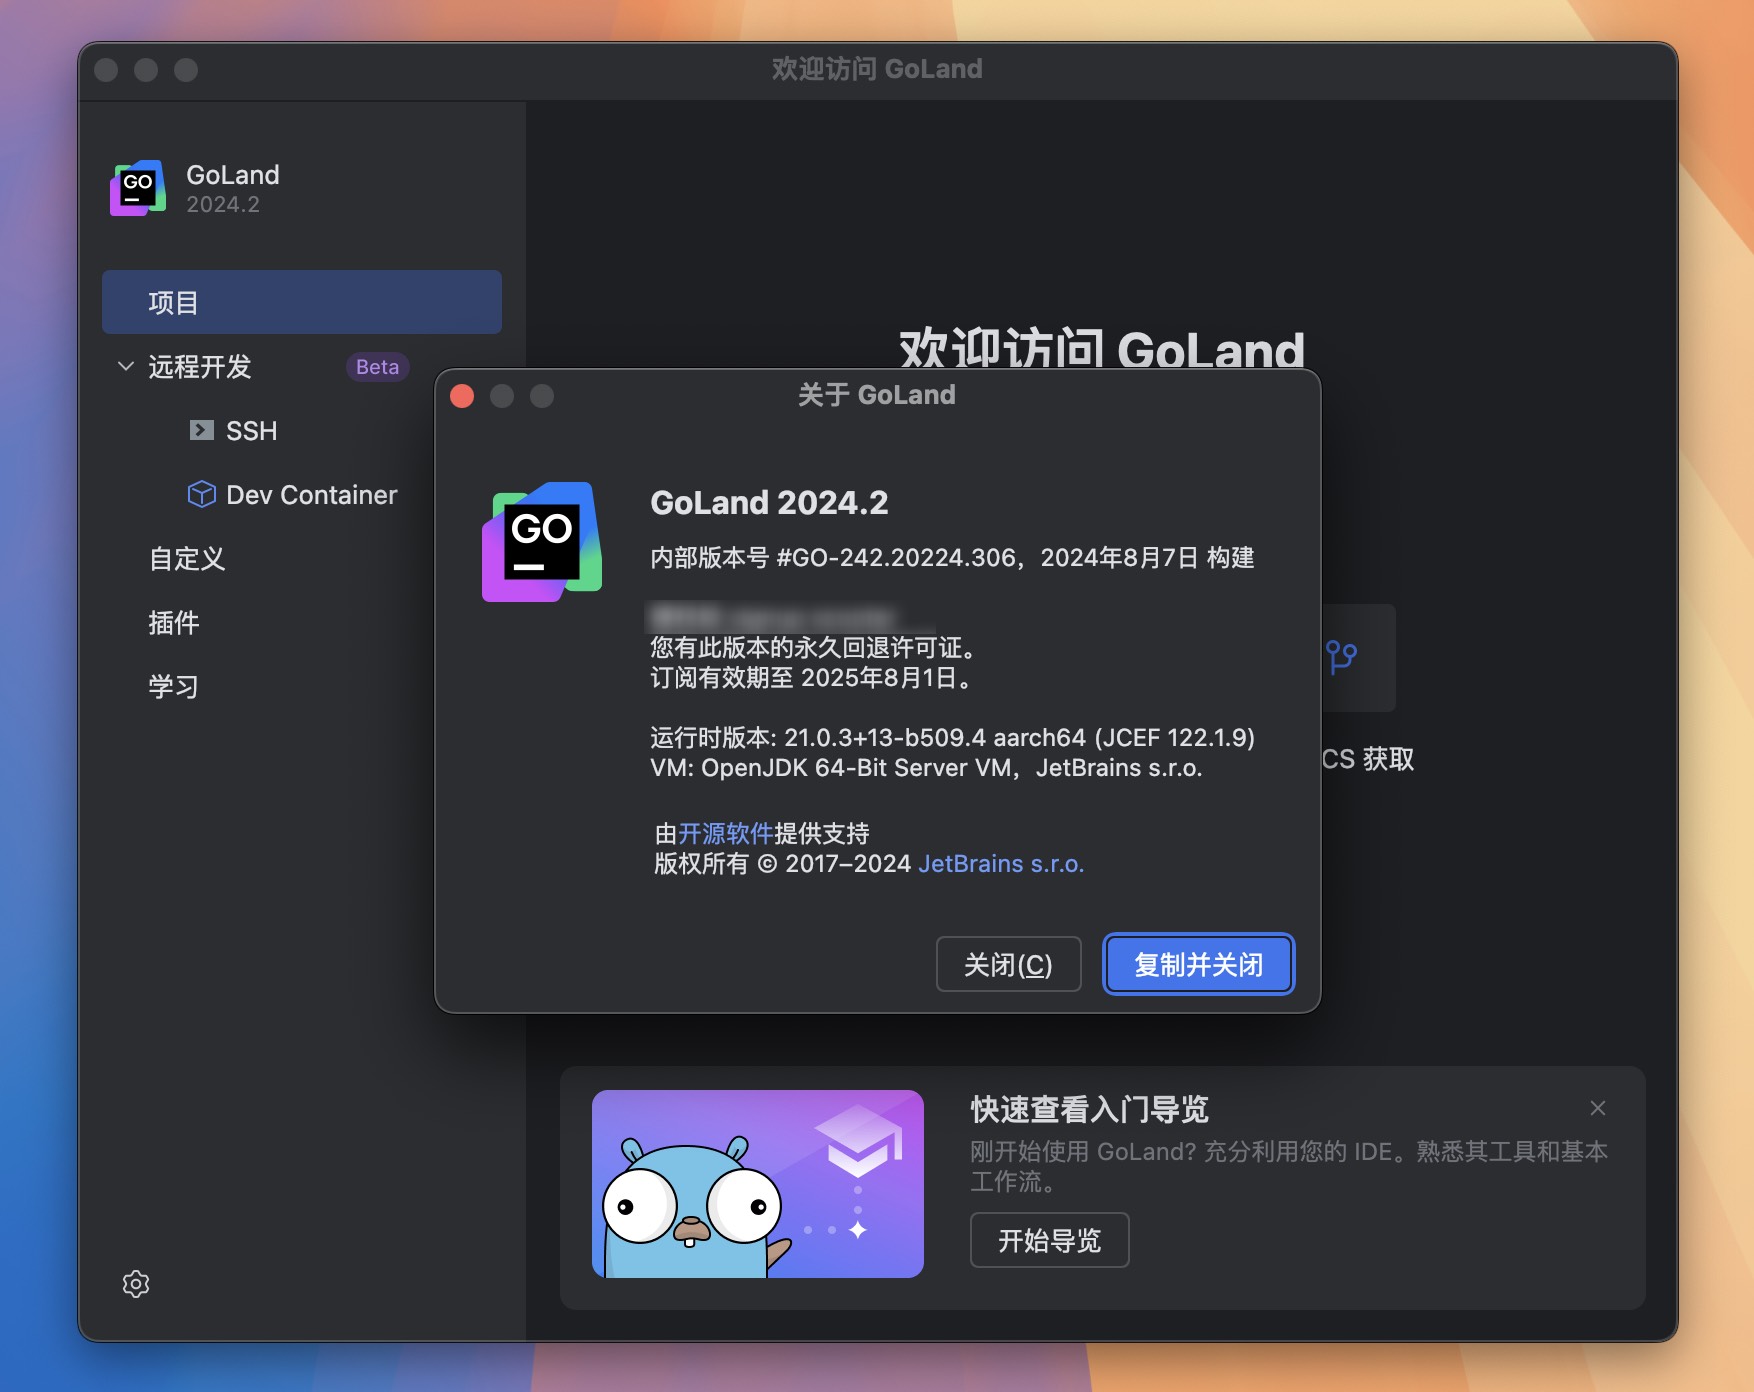Click the large GoLand logo in About dialog
The image size is (1754, 1392).
pyautogui.click(x=542, y=542)
